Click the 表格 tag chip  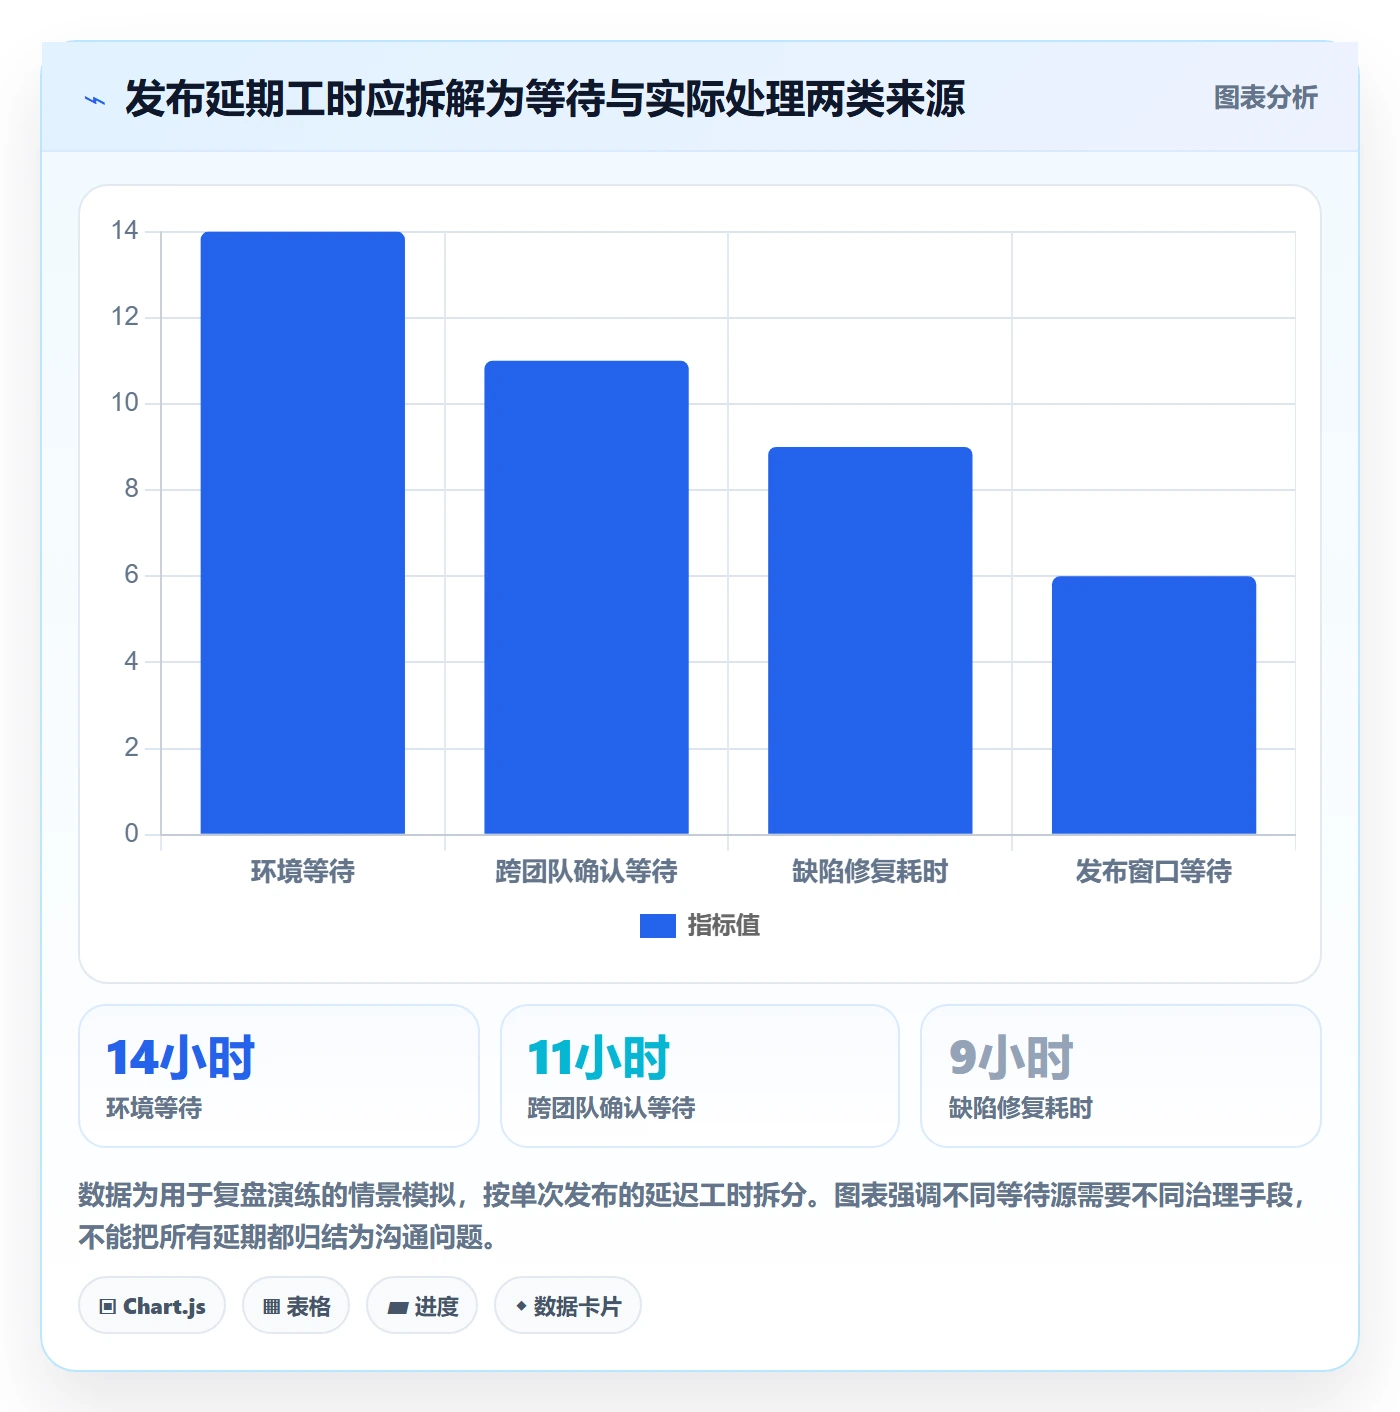tap(296, 1305)
